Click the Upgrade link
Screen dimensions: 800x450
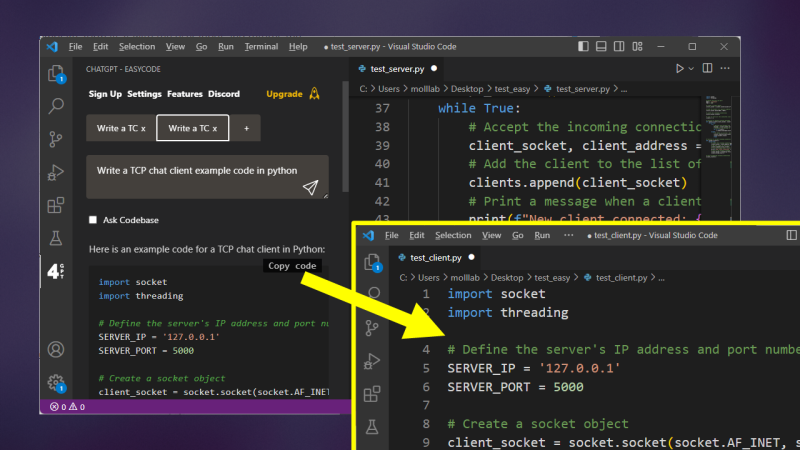tap(284, 94)
